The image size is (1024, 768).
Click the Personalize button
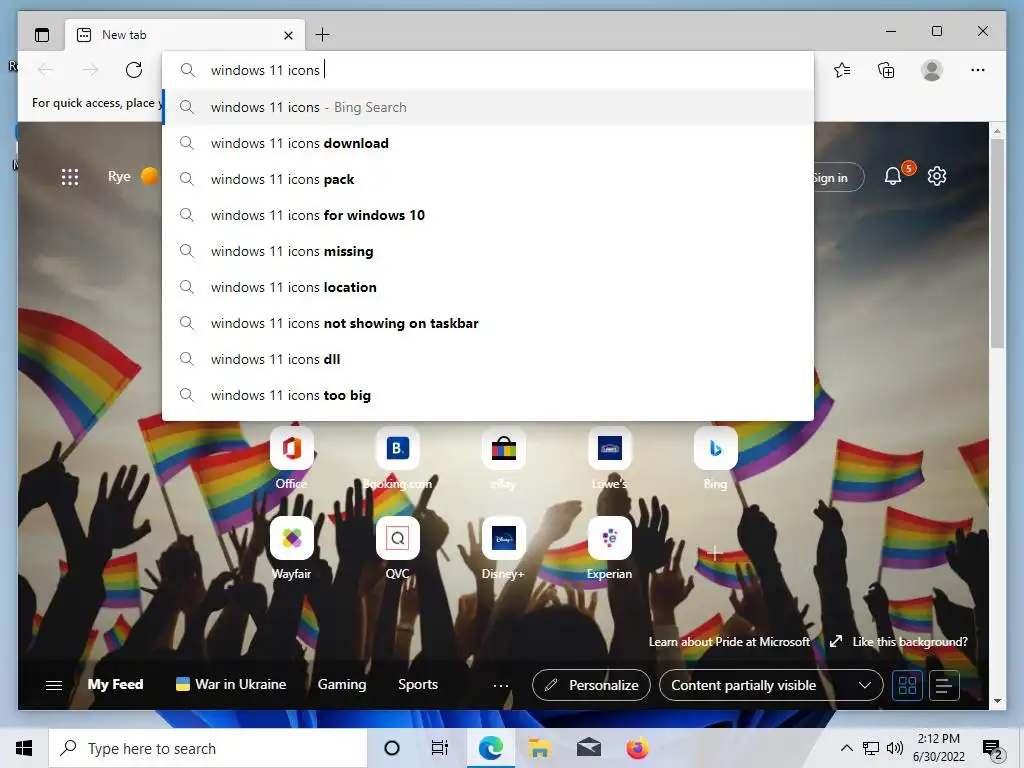point(591,685)
